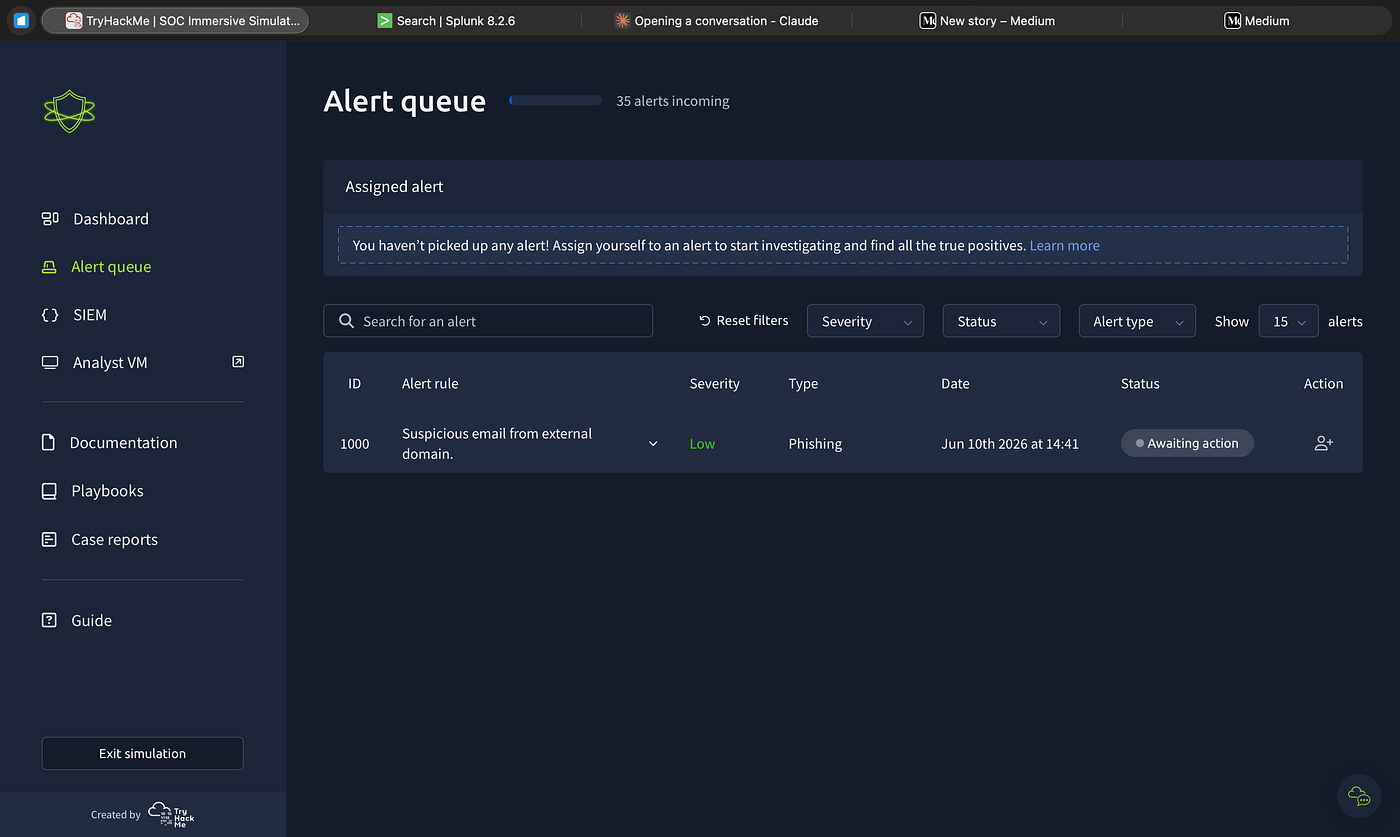Assign yourself to alert 1000
Screen dimensions: 1400x837
(x=1323, y=443)
